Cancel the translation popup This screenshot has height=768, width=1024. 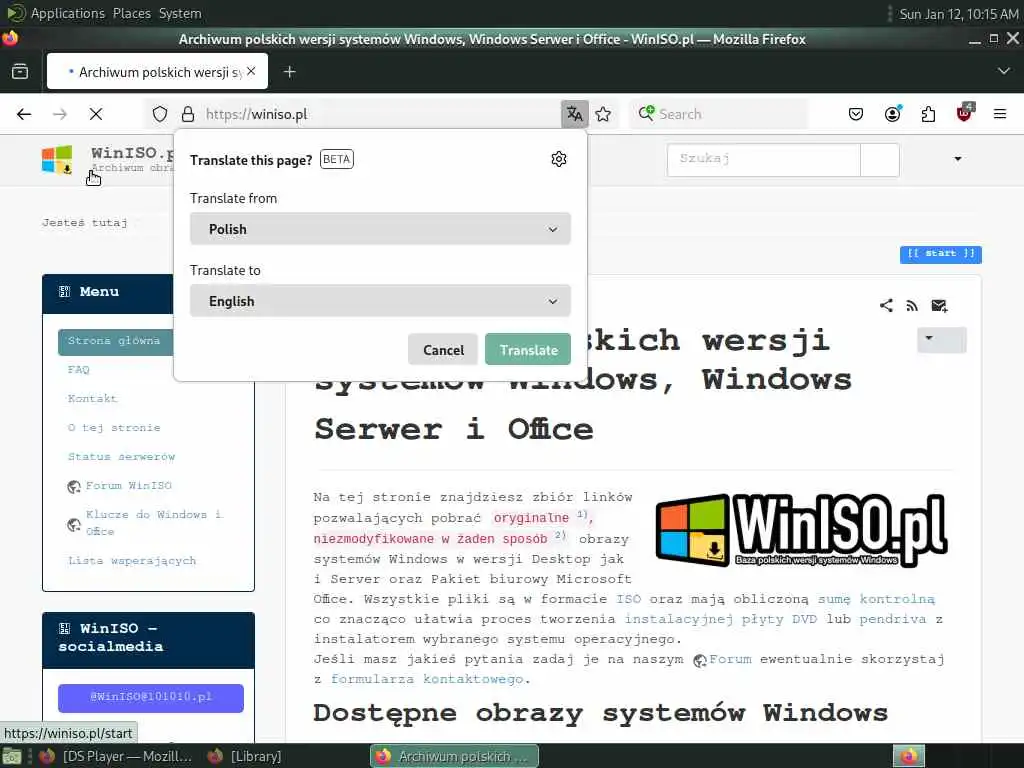(x=443, y=349)
